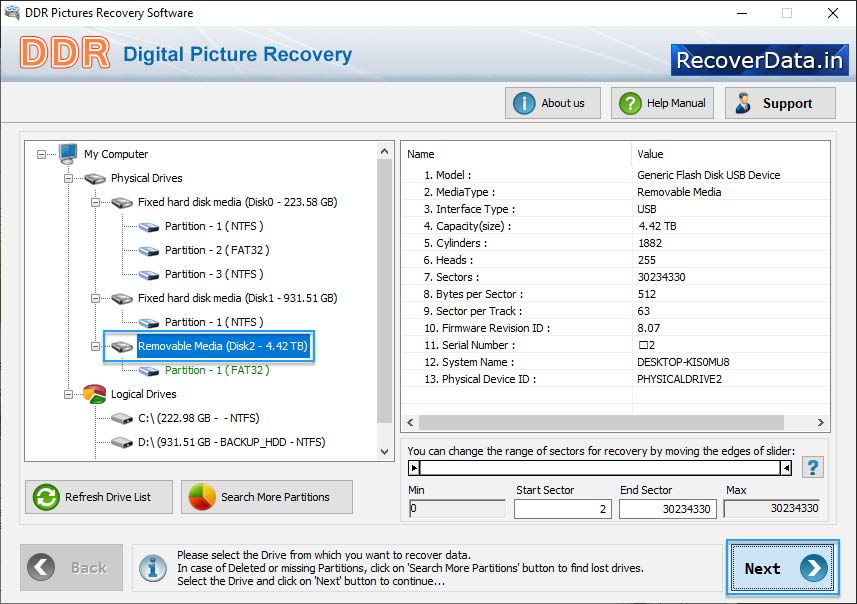Click the RecoverData.in banner logo
This screenshot has height=604, width=857.
[x=760, y=60]
